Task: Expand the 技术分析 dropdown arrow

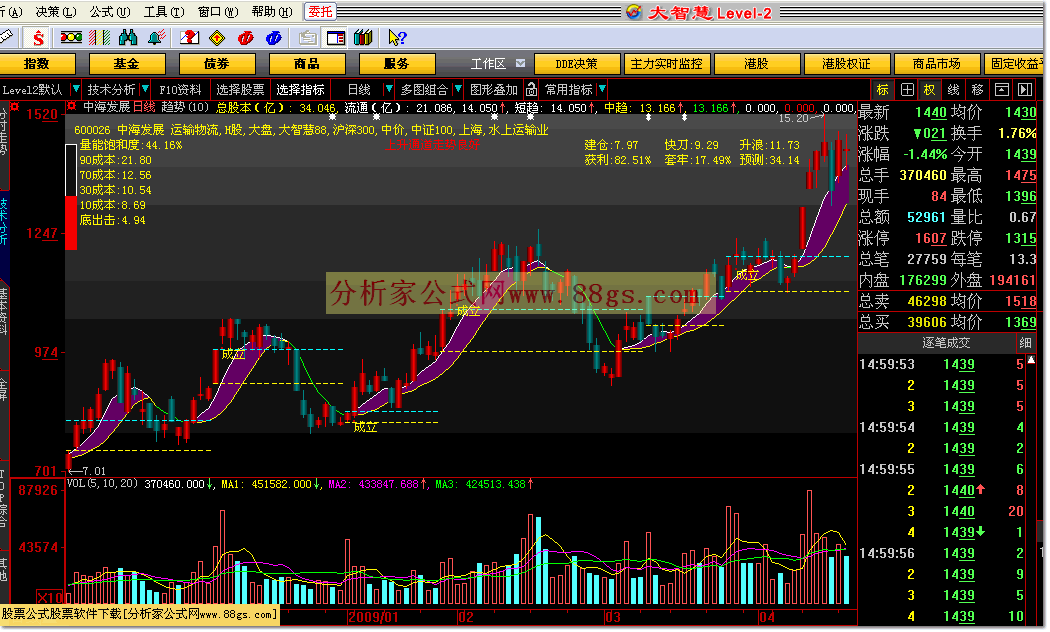Action: [x=145, y=89]
